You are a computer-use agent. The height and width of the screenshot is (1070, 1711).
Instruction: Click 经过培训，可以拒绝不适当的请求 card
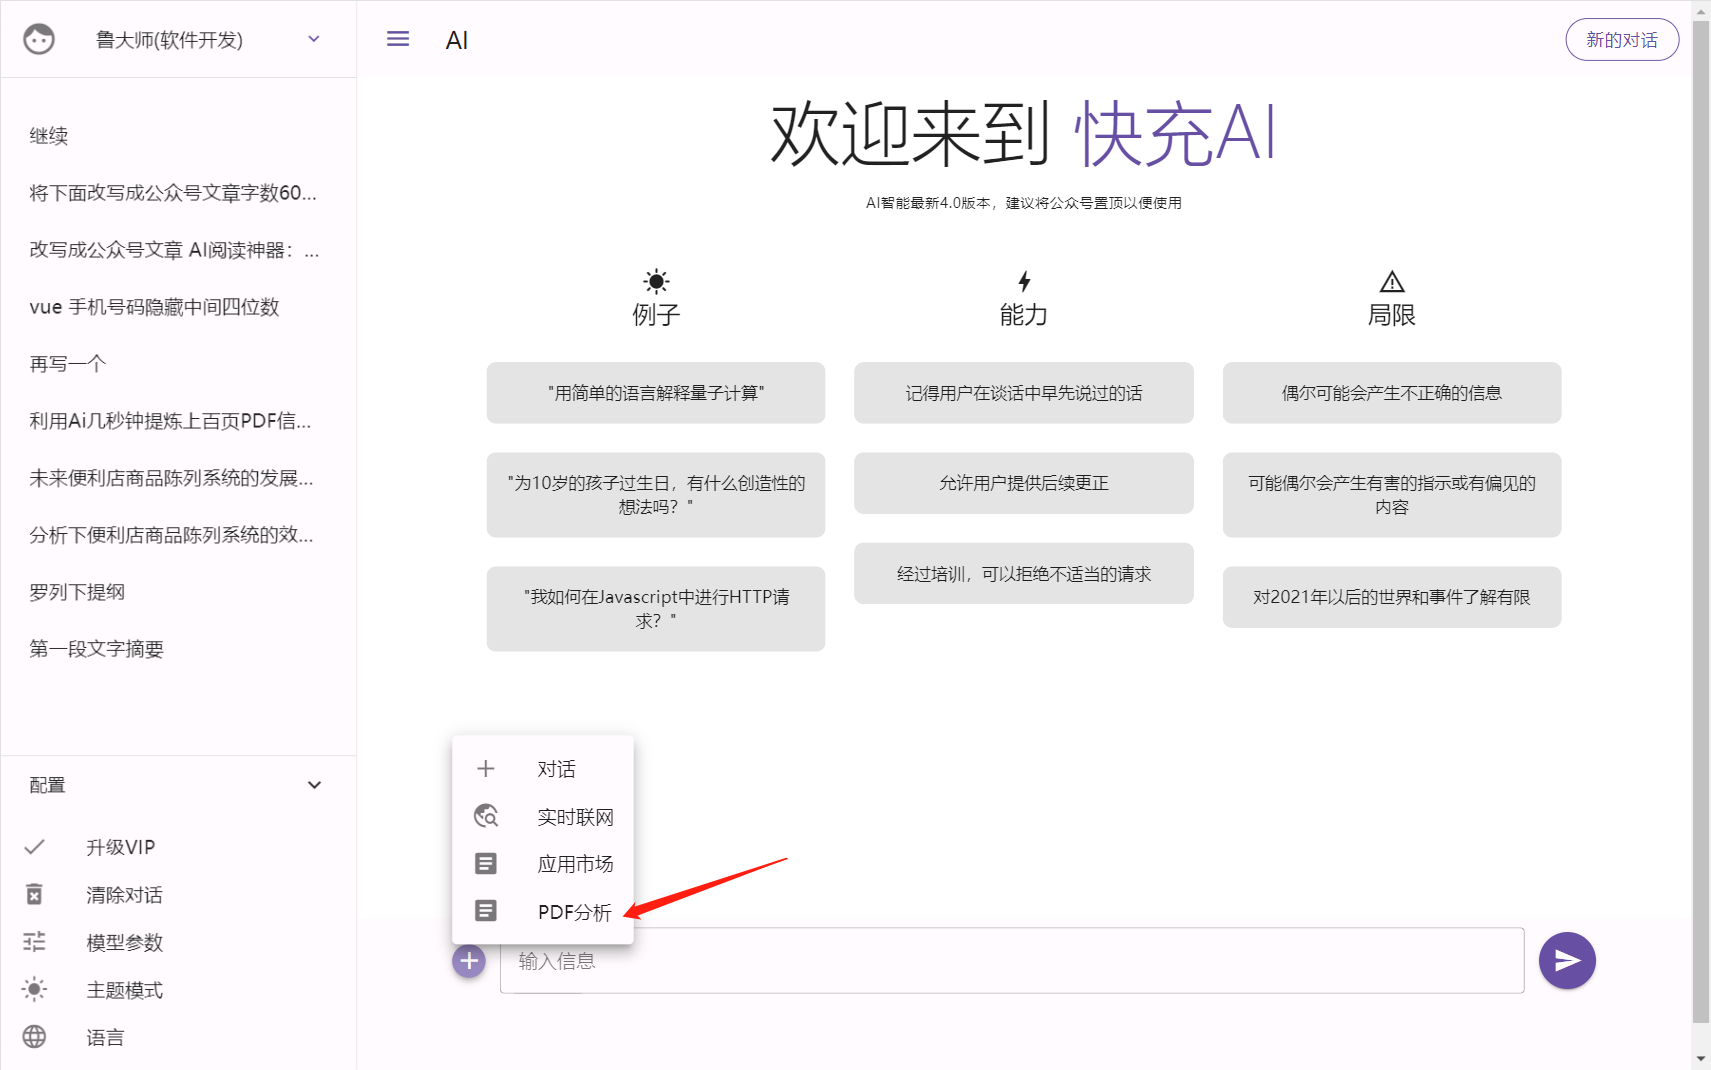(x=1024, y=574)
